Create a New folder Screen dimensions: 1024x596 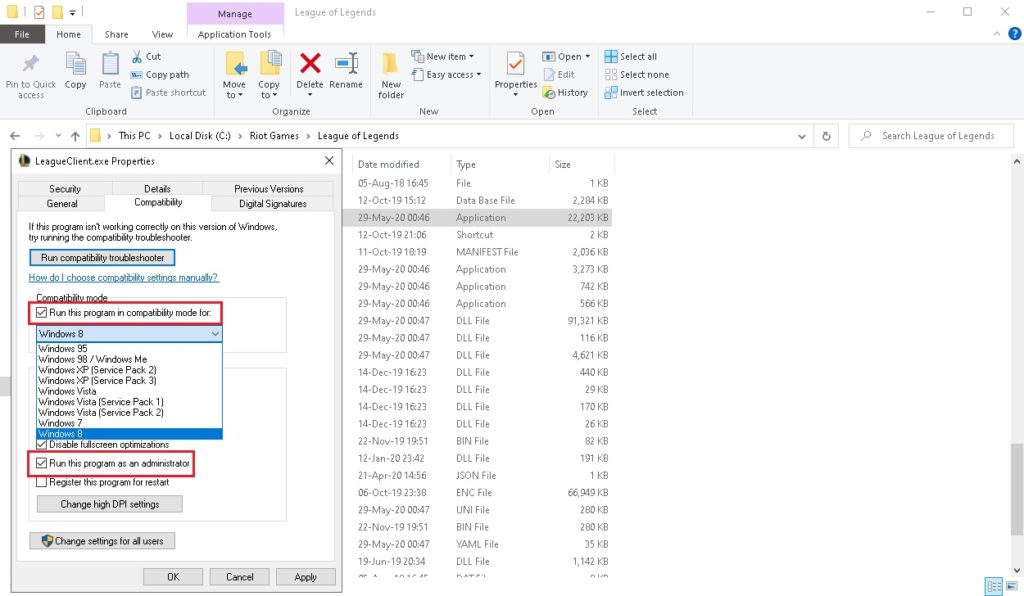click(391, 76)
